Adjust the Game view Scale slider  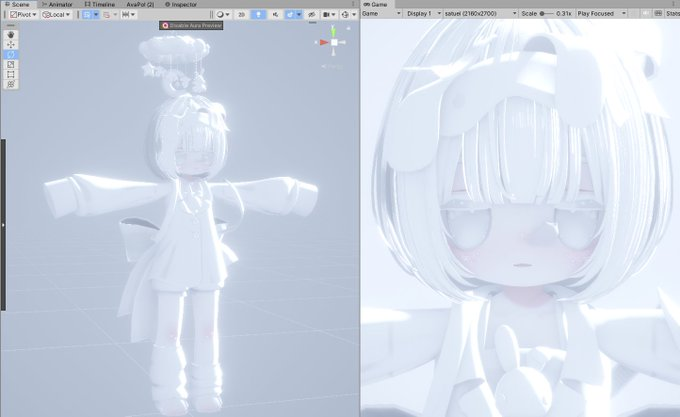pos(546,13)
